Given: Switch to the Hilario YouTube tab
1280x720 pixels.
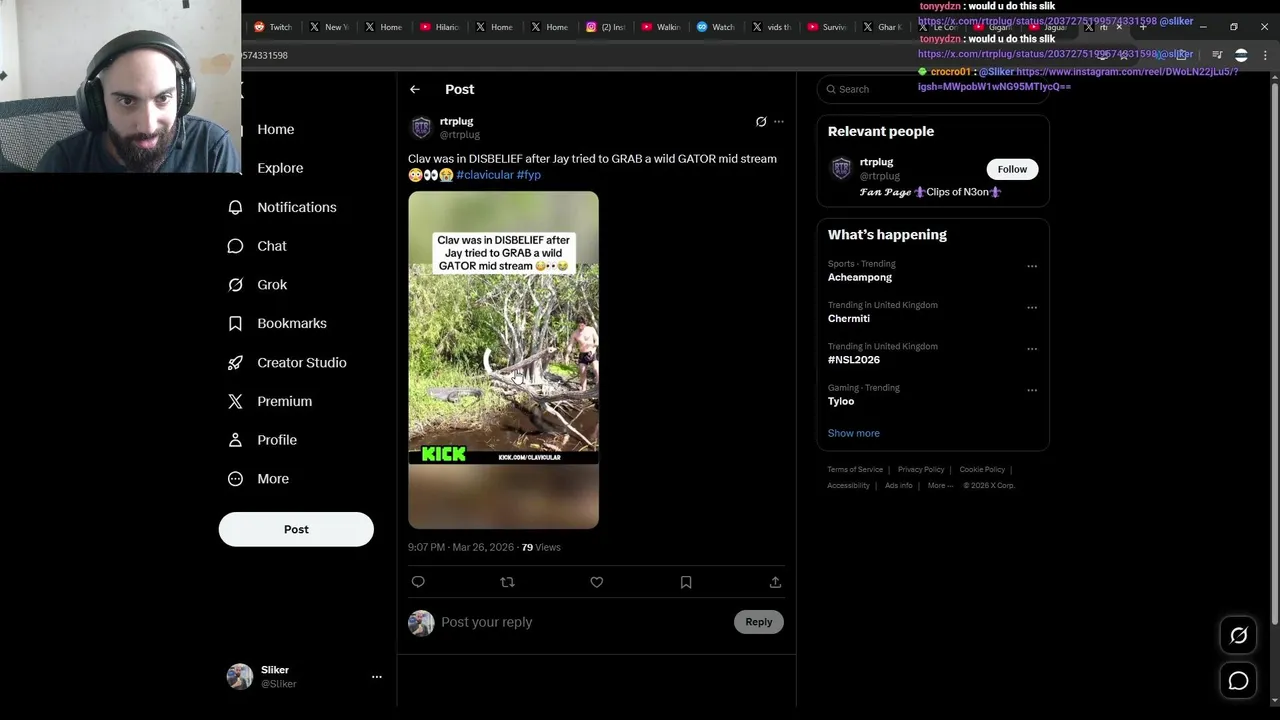Looking at the screenshot, I should tap(439, 27).
